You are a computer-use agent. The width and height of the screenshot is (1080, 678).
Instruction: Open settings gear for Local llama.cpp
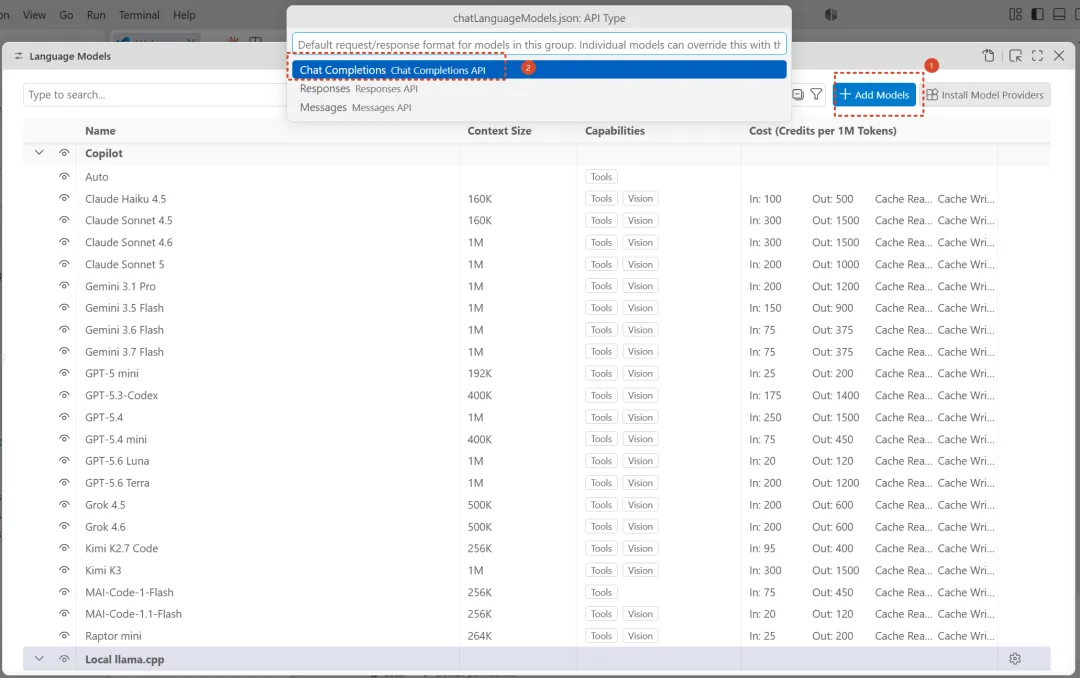click(1015, 659)
